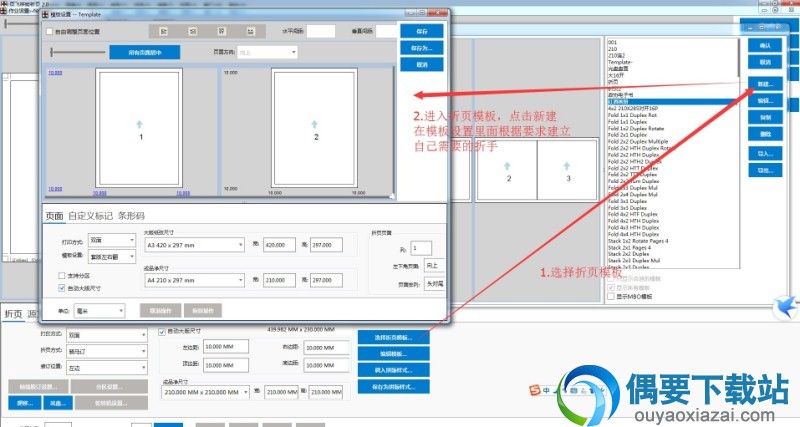Screen dimensions: 800x427
Task: Switch to 自定义标记 tab
Action: pyautogui.click(x=90, y=216)
